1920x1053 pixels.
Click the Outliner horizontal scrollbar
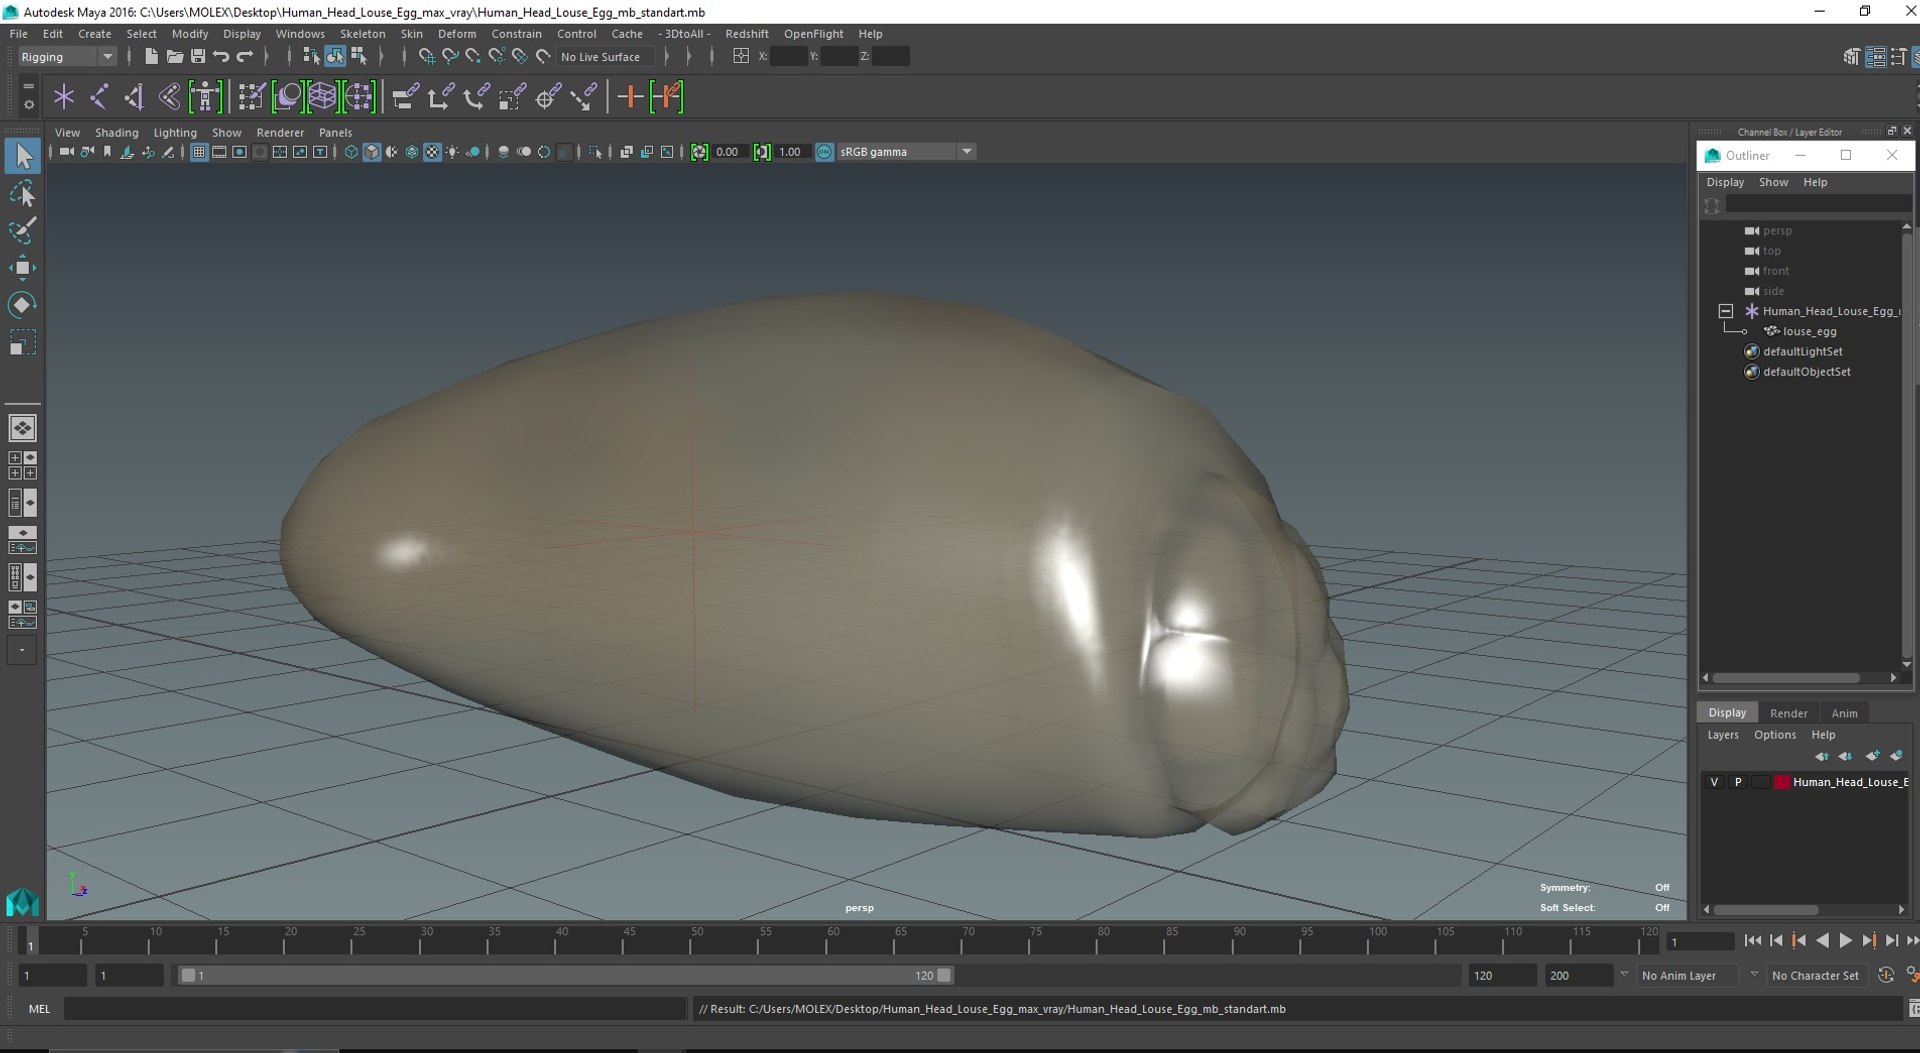tap(1786, 678)
